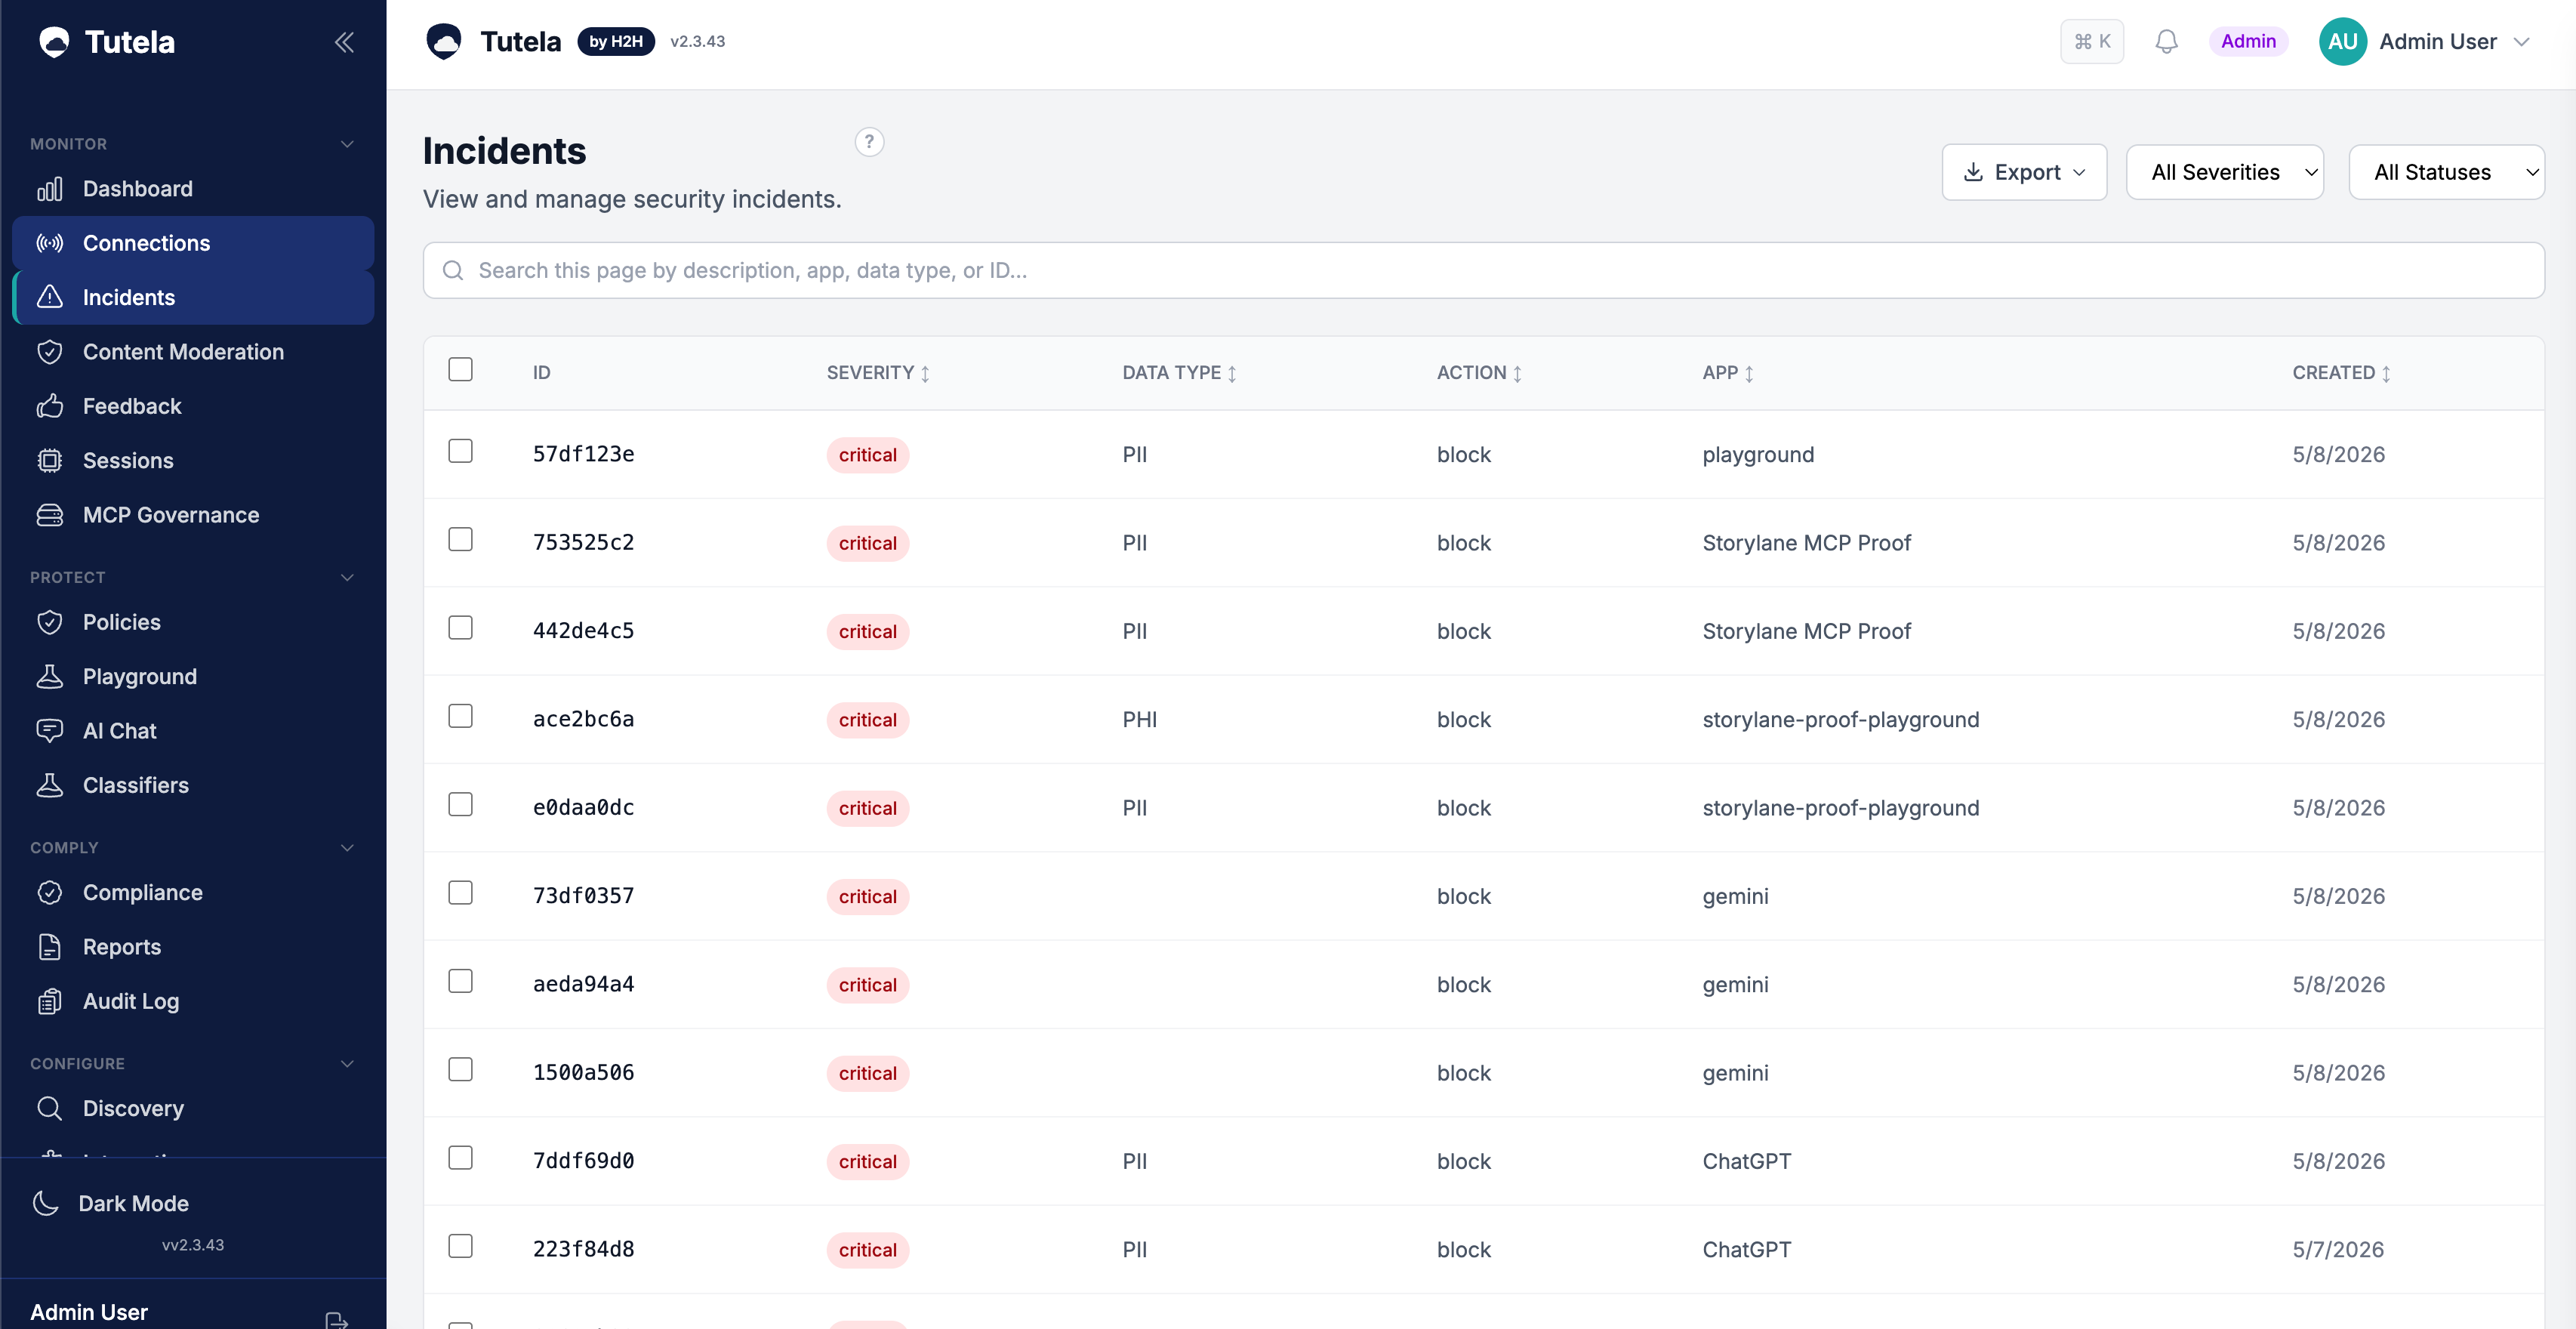Click the Dark Mode moon icon
Screen dimensions: 2576x1329
pos(45,1203)
